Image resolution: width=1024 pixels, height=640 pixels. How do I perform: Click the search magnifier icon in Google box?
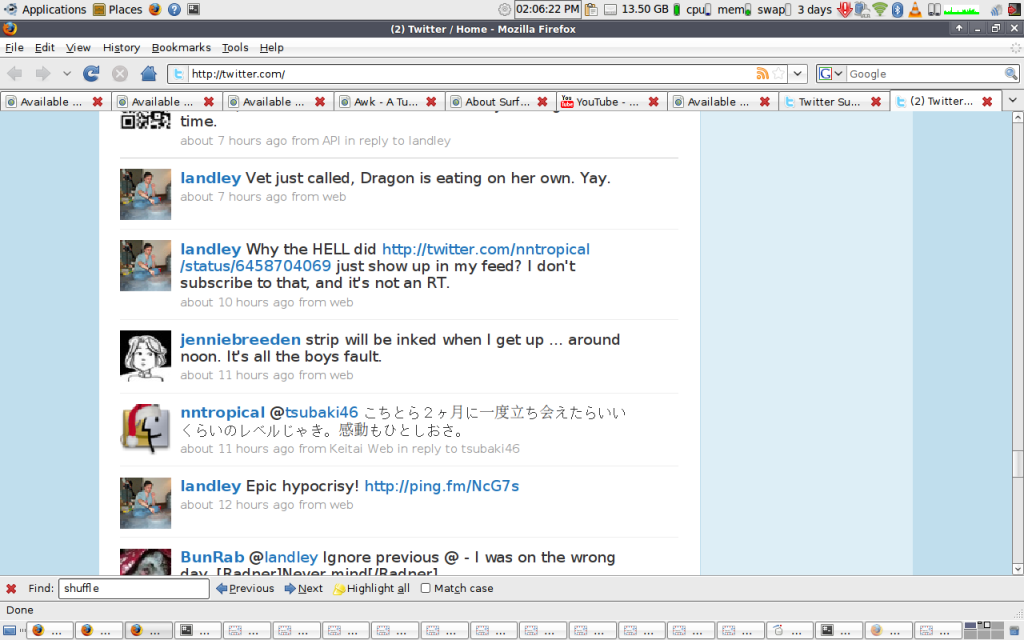pos(1011,74)
